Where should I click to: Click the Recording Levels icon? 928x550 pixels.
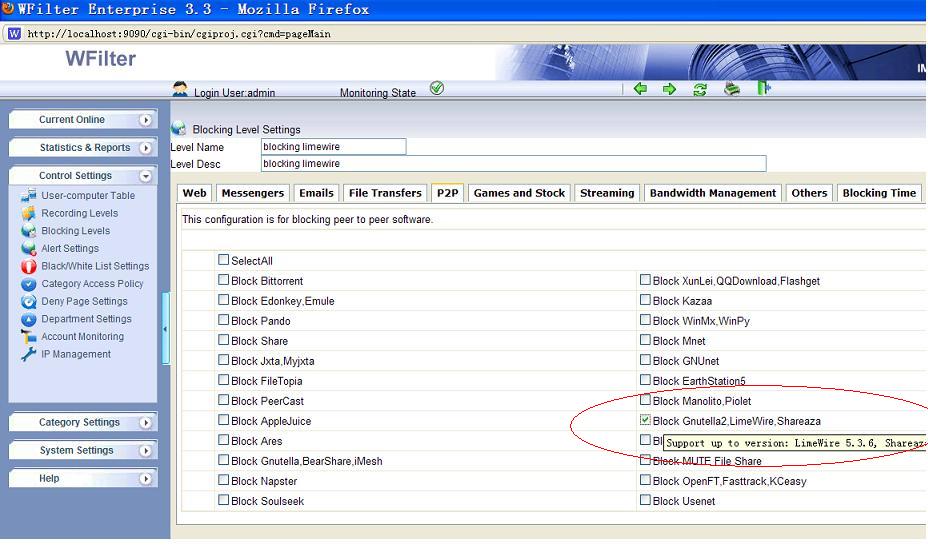coord(28,213)
